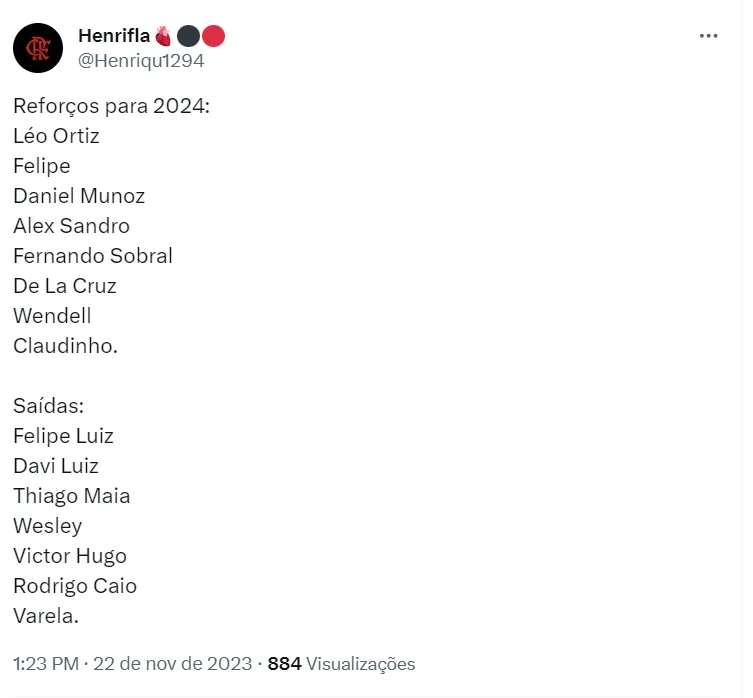
Task: Click the "Thiago Maia" text line
Action: (x=72, y=496)
